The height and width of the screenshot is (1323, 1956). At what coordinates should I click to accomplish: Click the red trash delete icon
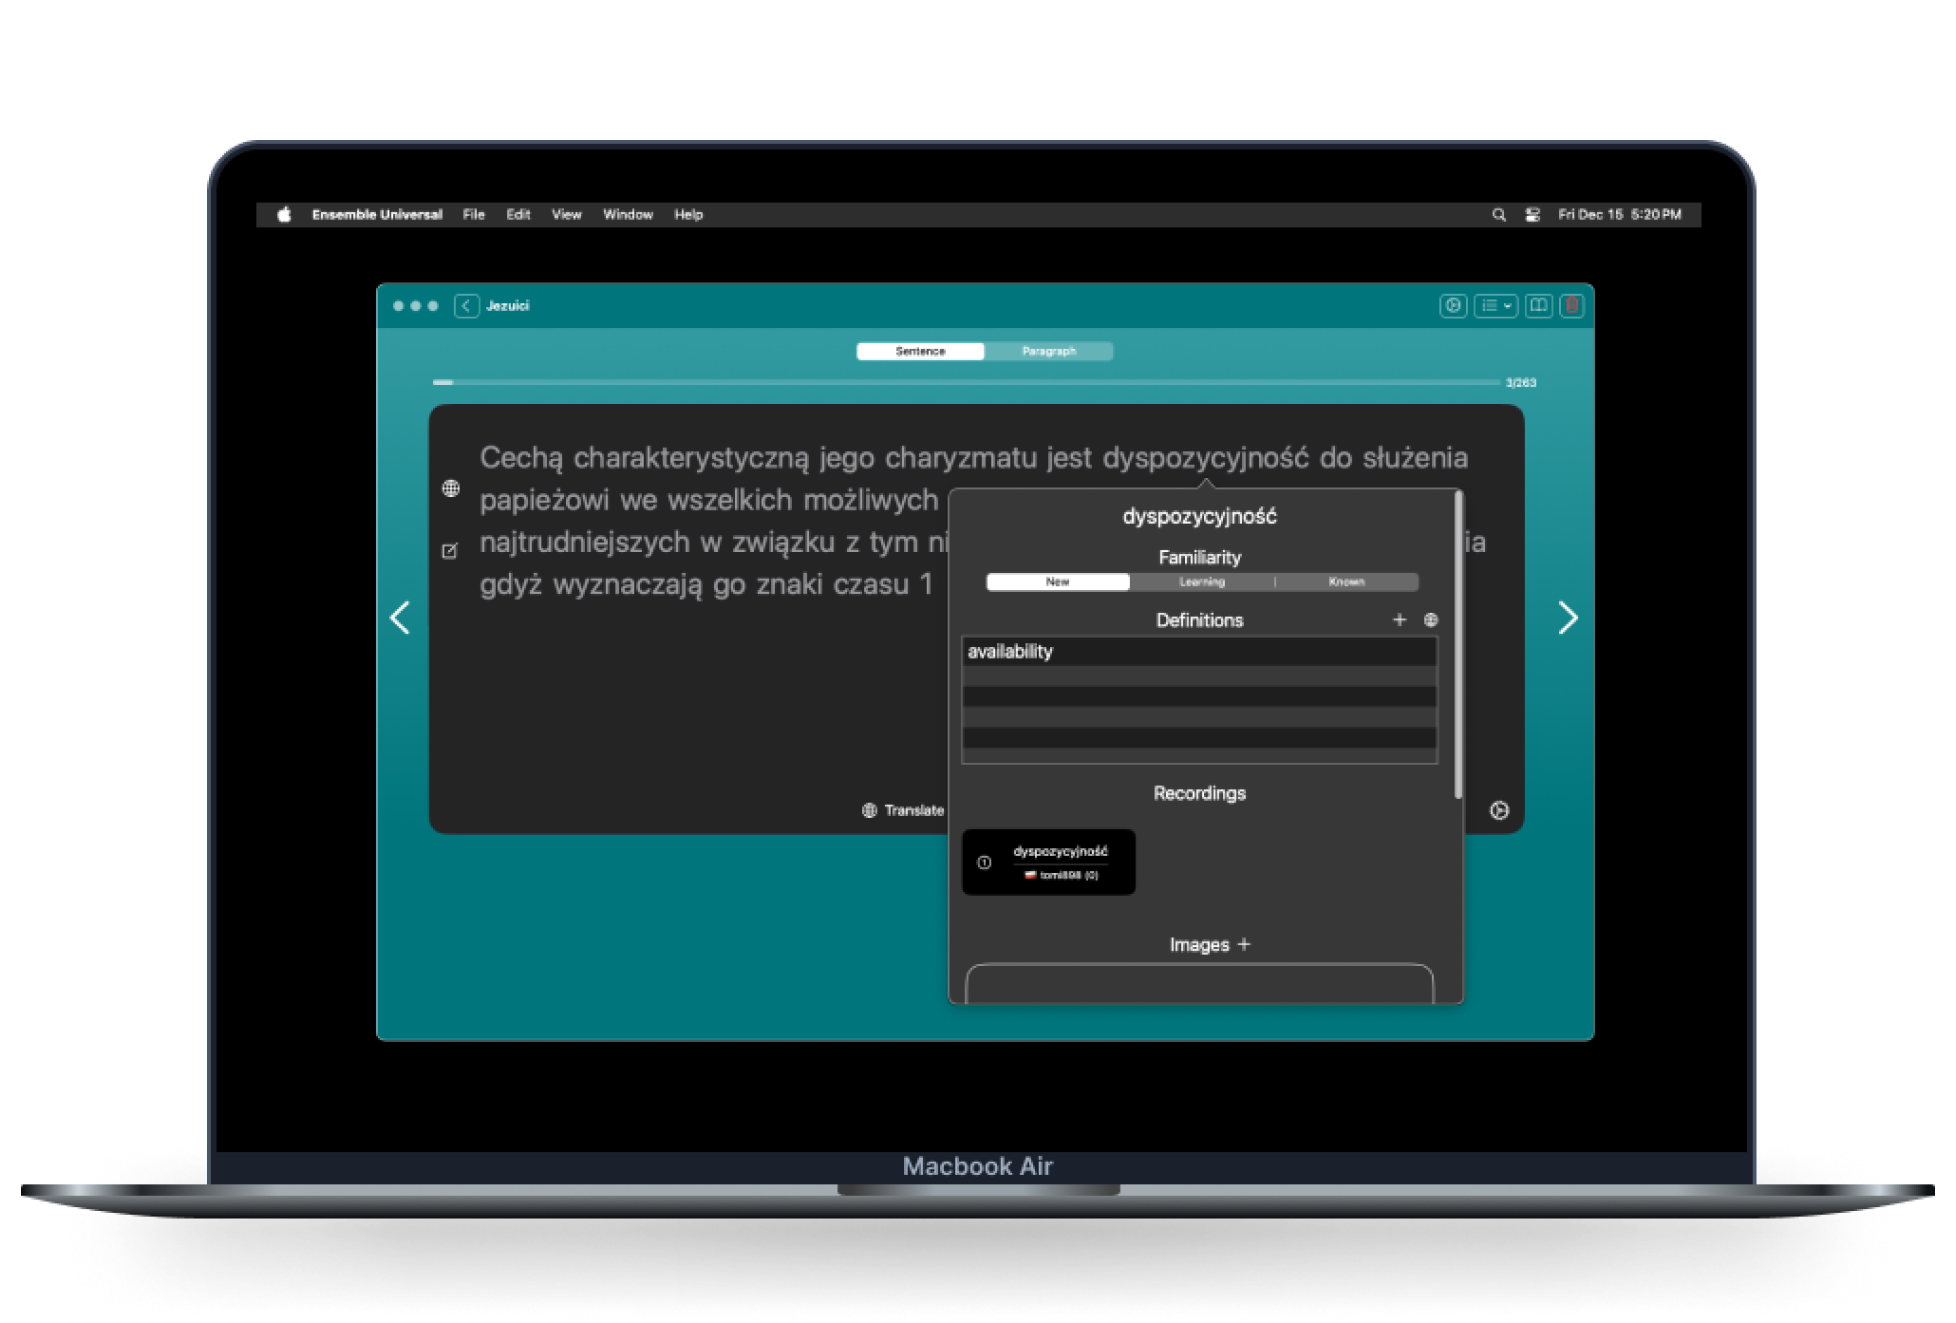point(1572,306)
